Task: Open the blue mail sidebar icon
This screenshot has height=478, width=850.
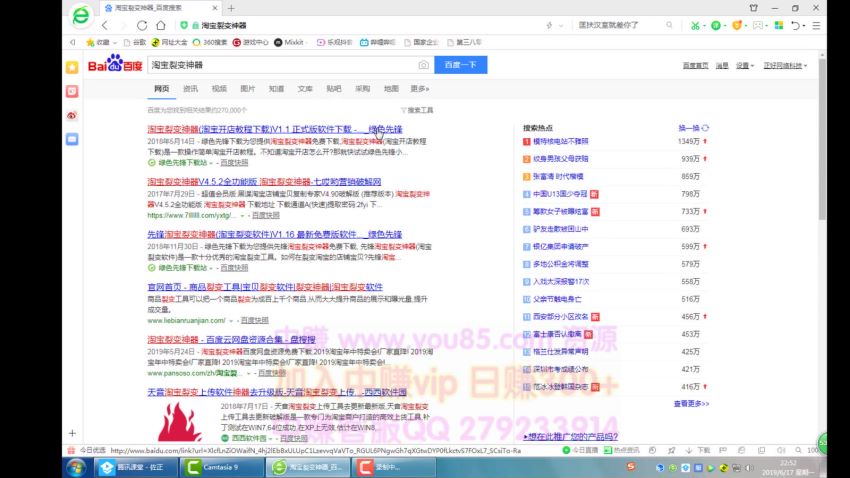Action: [72, 139]
